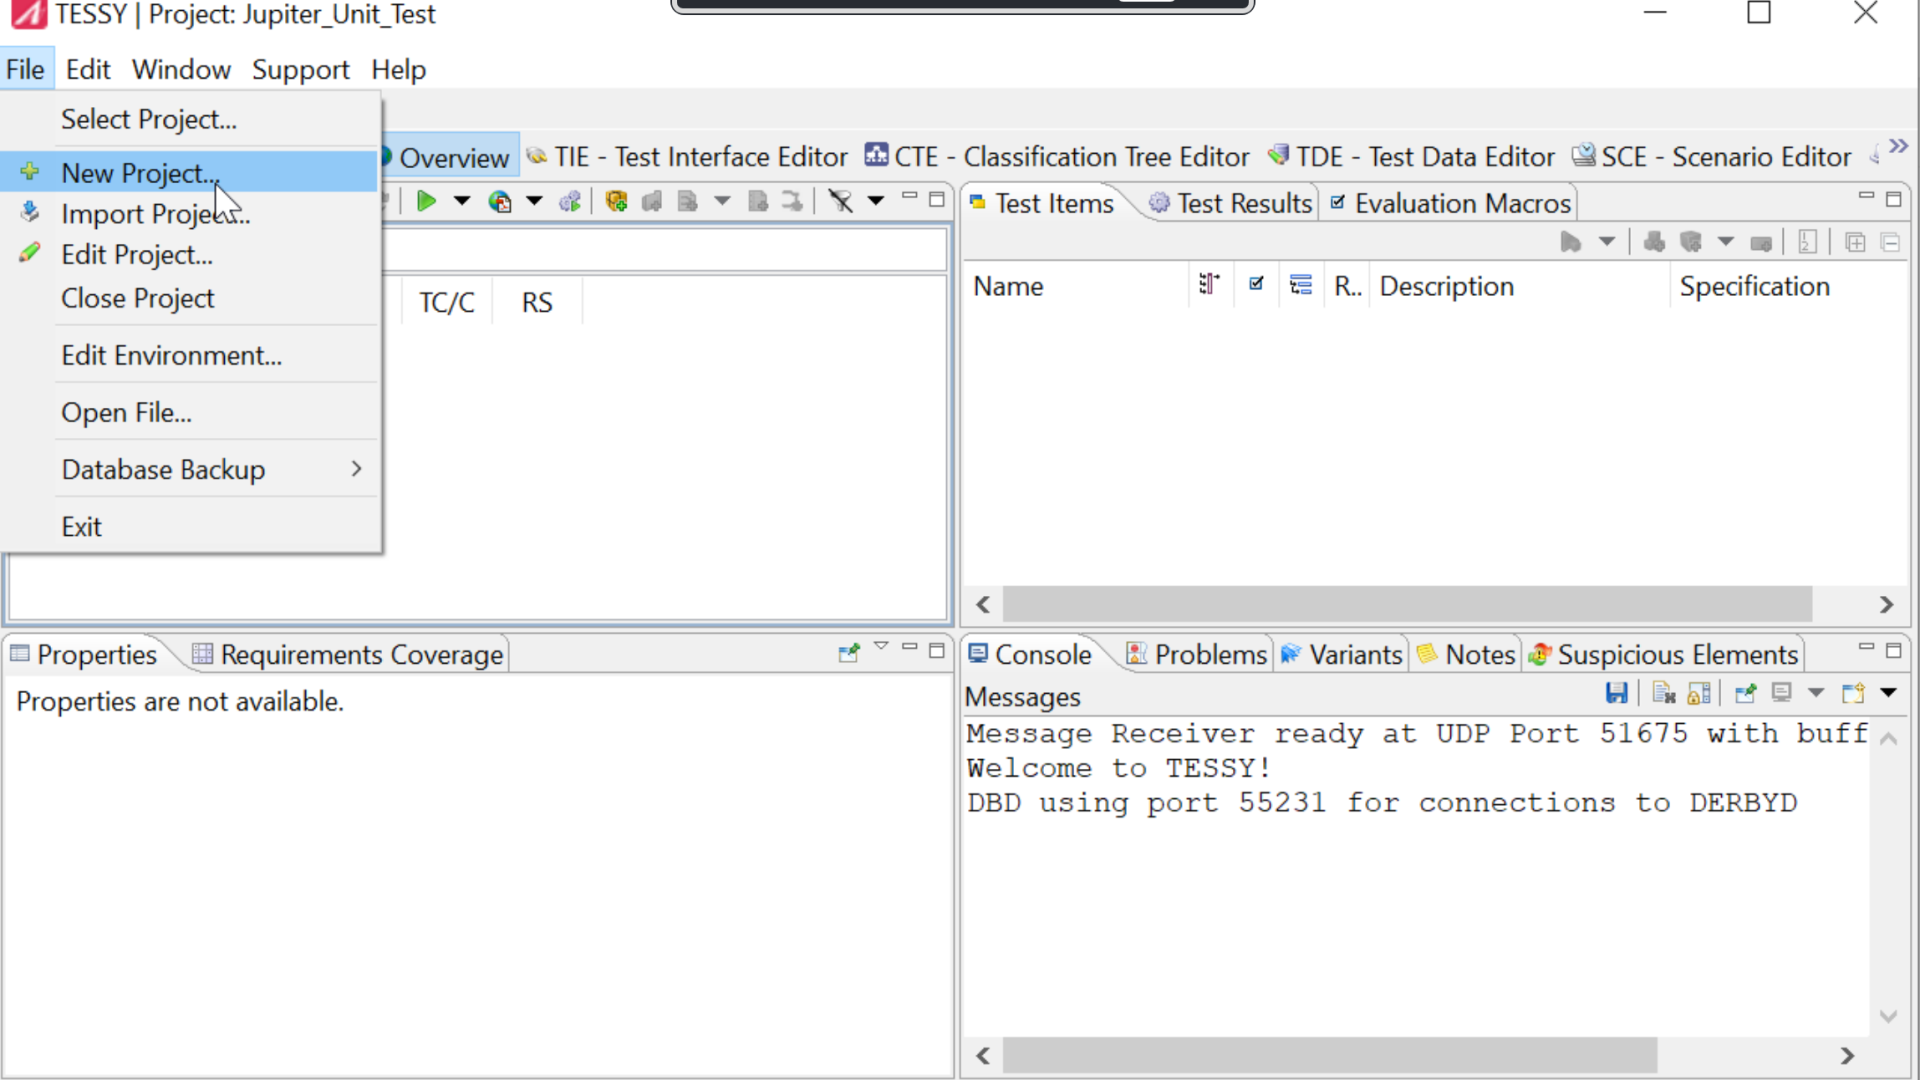Click the execute test item icon
Viewport: 1920px width, 1080px height.
click(1571, 242)
